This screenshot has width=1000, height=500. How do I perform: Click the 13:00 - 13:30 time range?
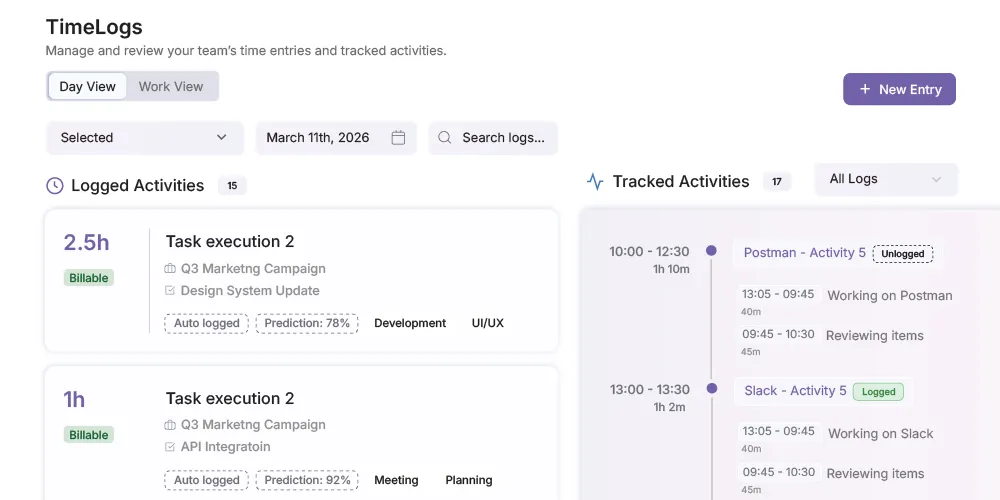(649, 389)
